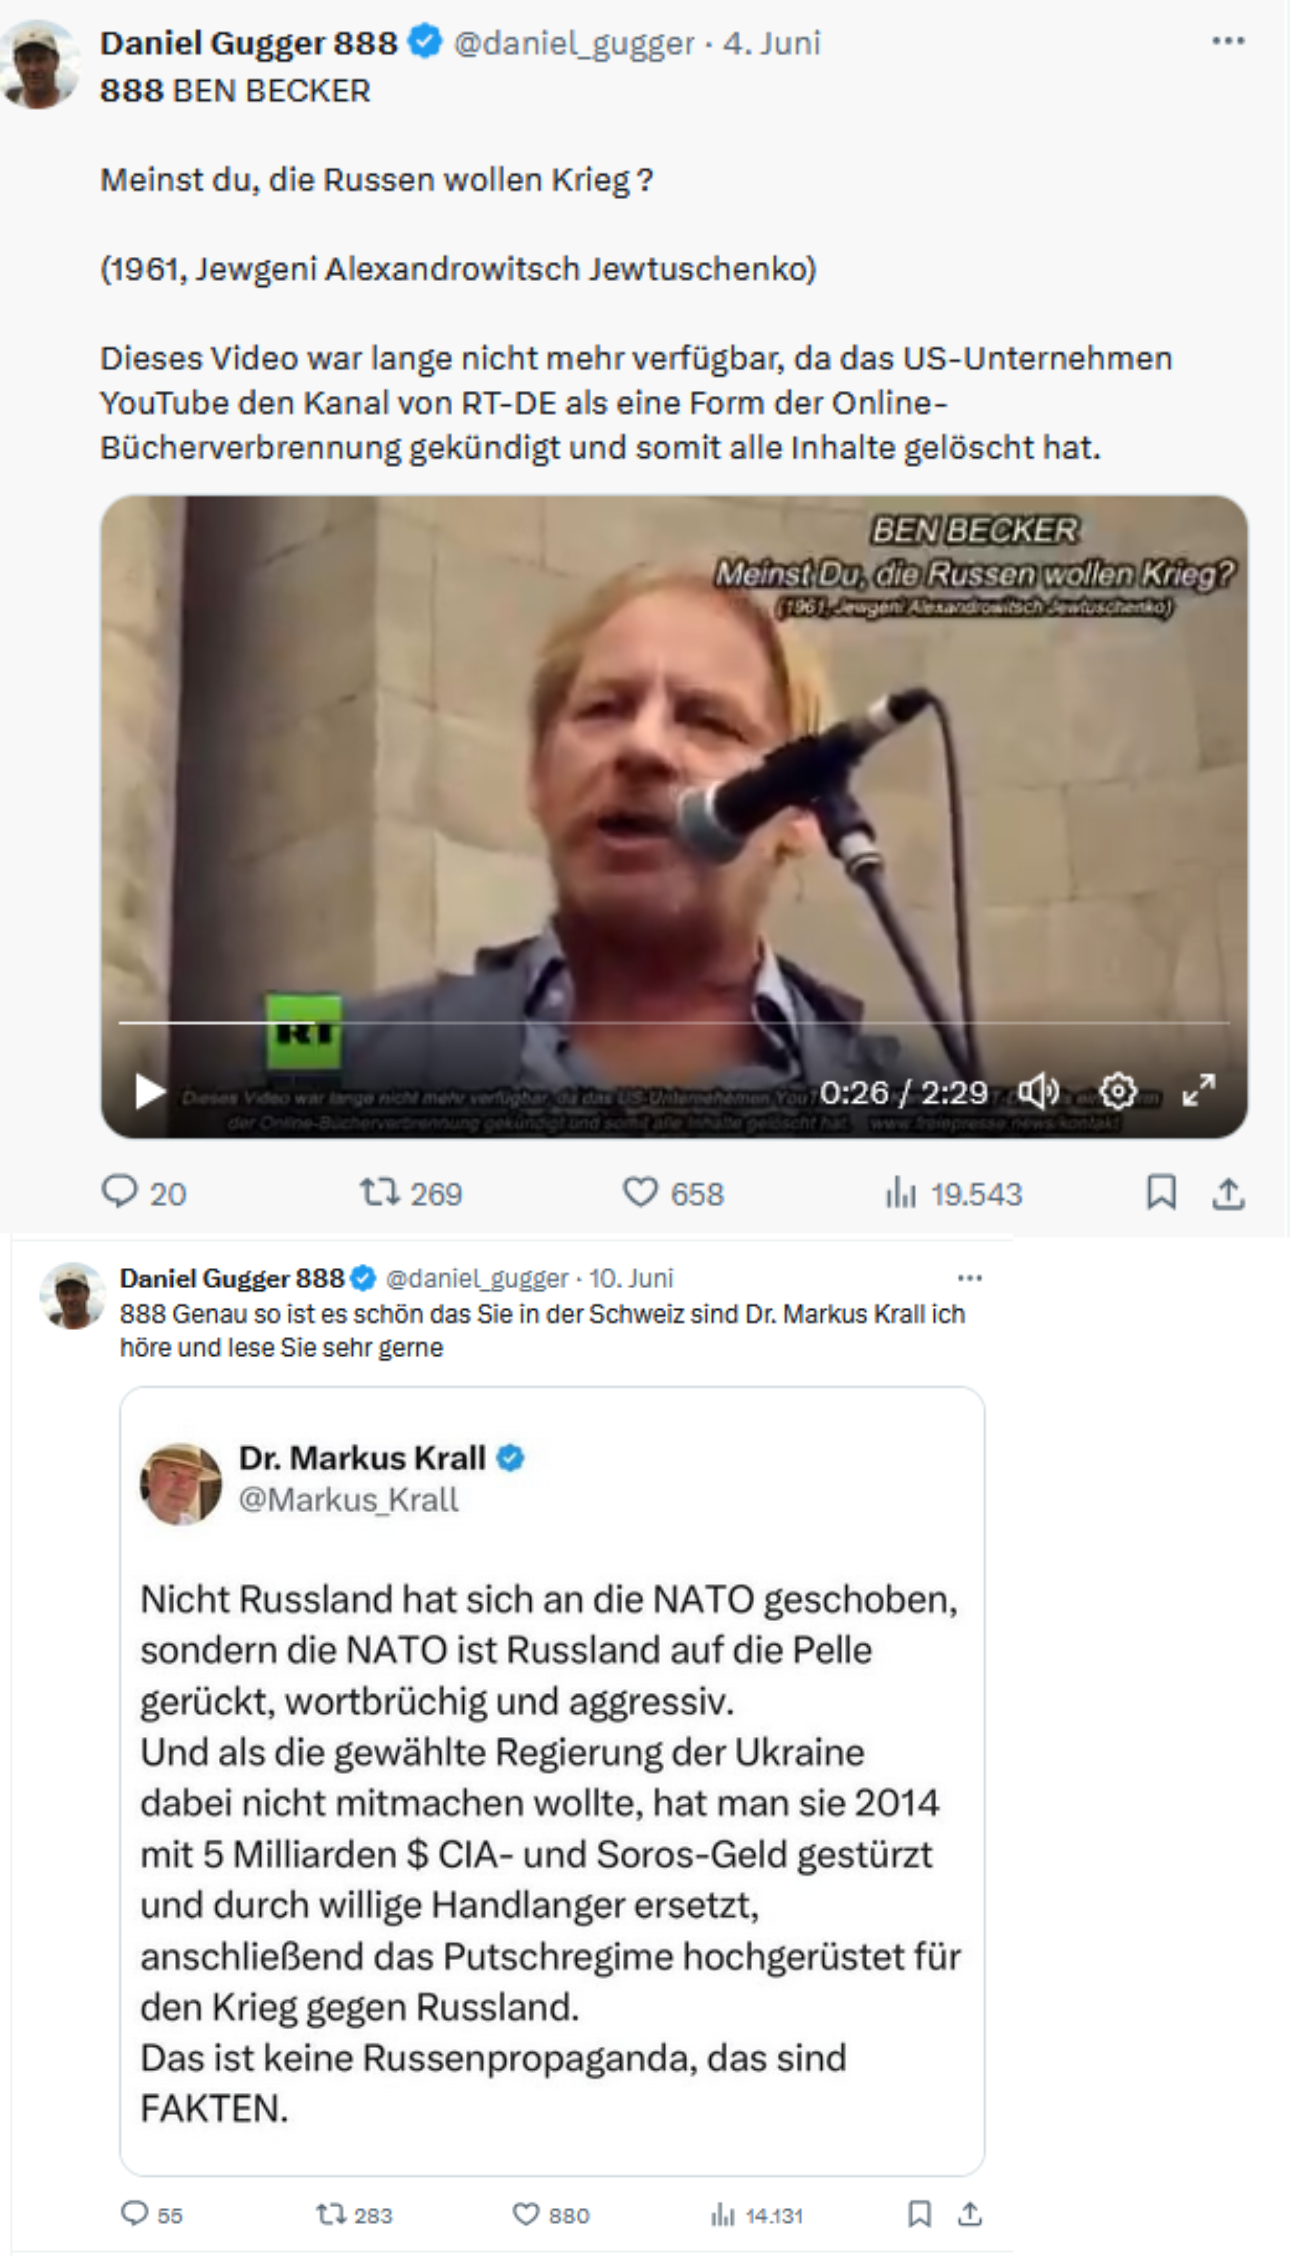Bookmark the Ben Becker tweet

pyautogui.click(x=1160, y=1192)
